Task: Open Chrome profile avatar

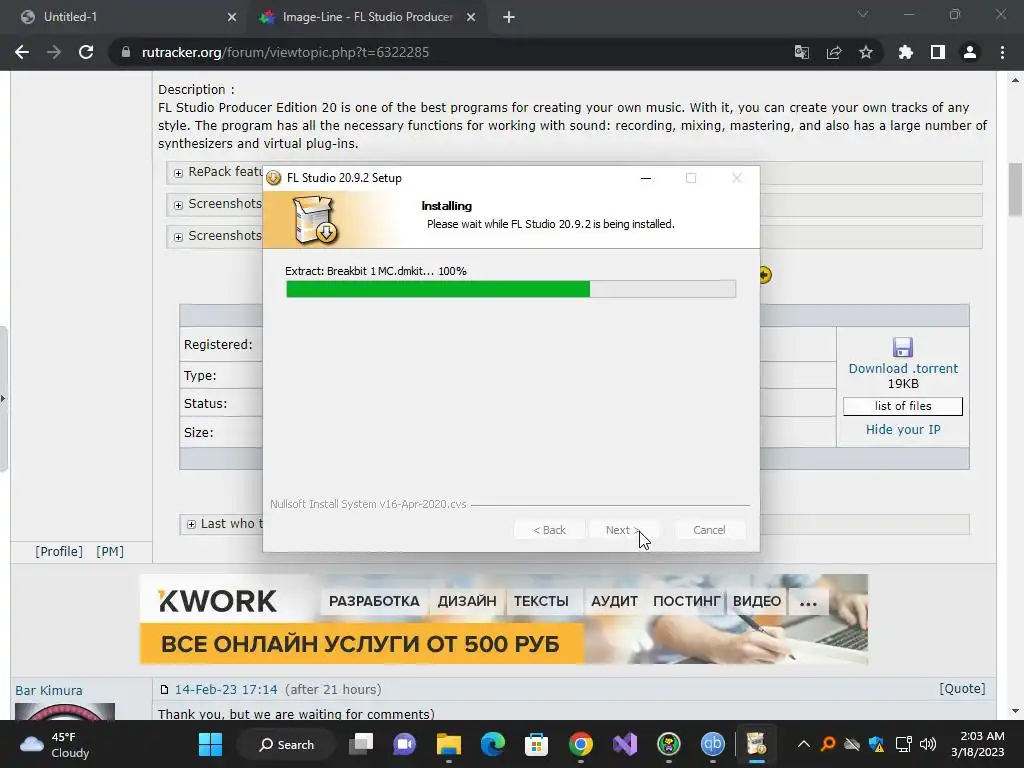Action: 970,52
